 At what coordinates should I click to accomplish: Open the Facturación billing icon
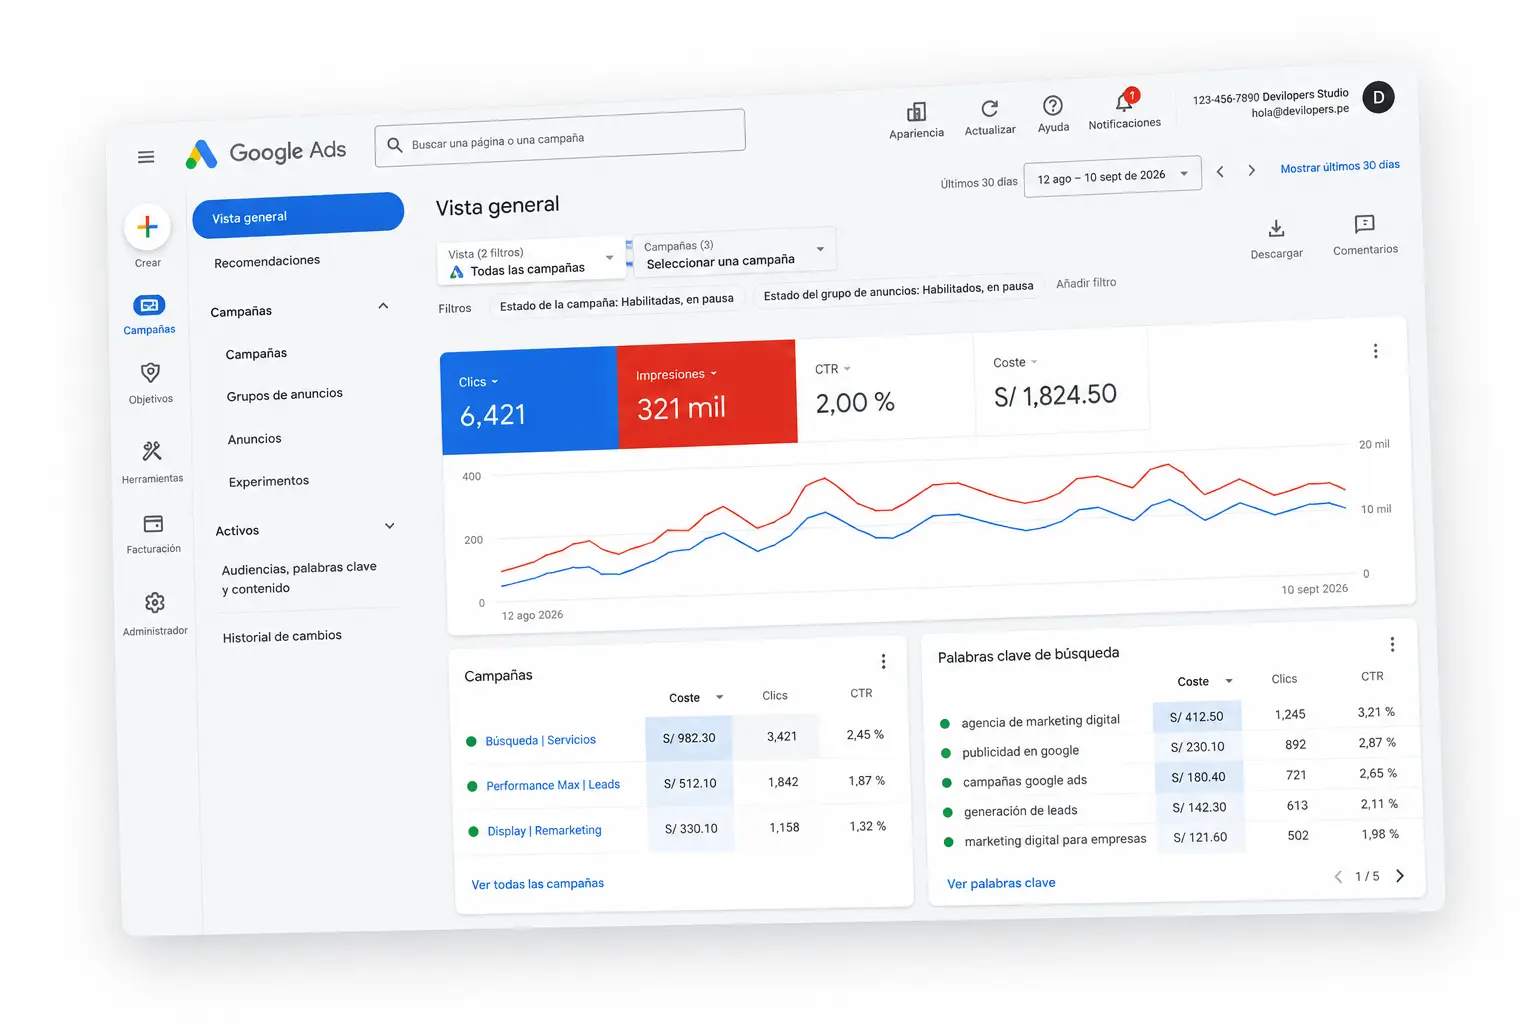[x=153, y=524]
